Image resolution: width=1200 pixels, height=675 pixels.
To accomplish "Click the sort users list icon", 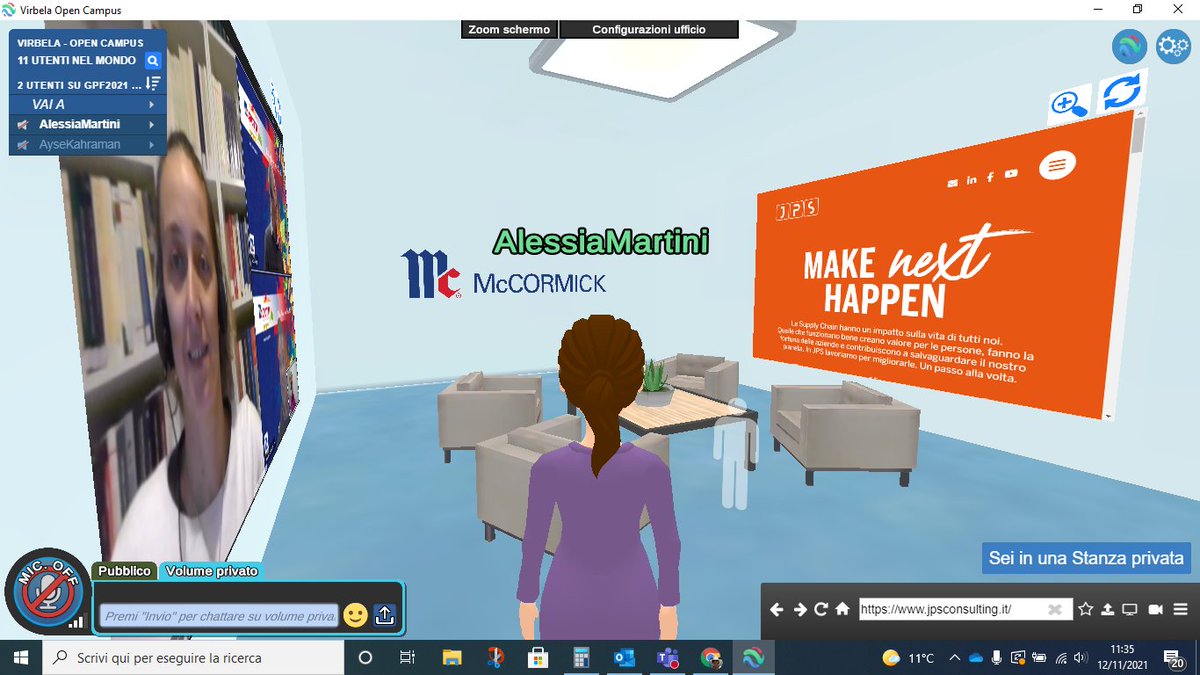I will [x=153, y=84].
